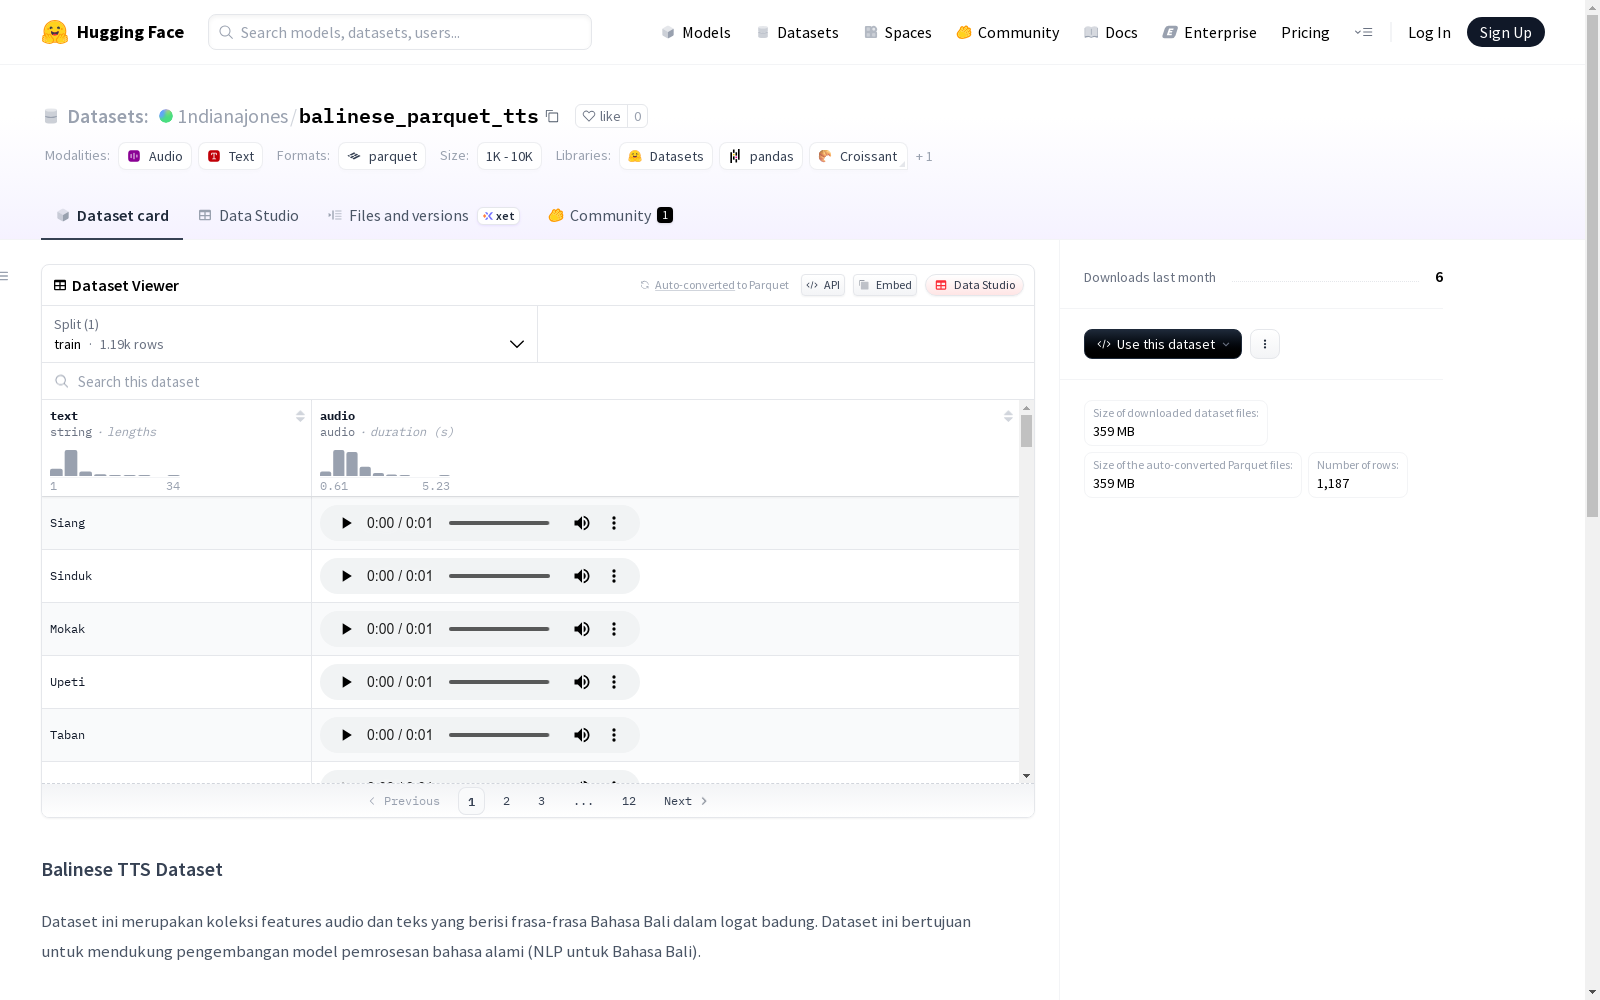Copy dataset name with the copy icon

[552, 116]
